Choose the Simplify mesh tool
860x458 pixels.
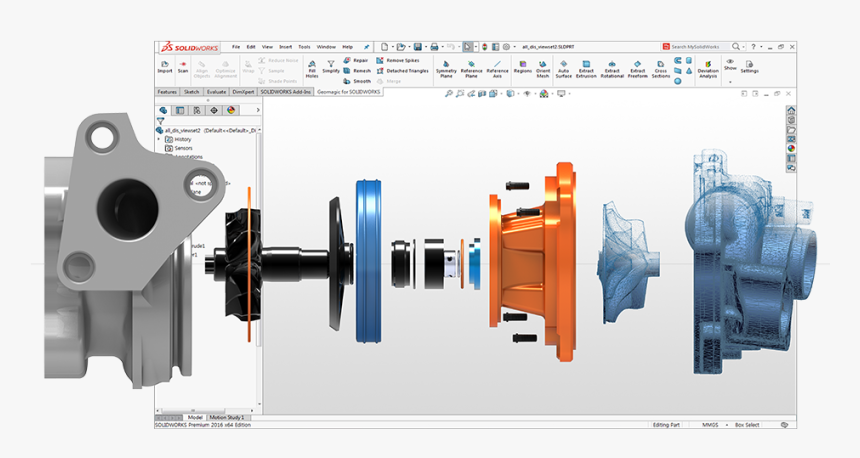[x=331, y=67]
